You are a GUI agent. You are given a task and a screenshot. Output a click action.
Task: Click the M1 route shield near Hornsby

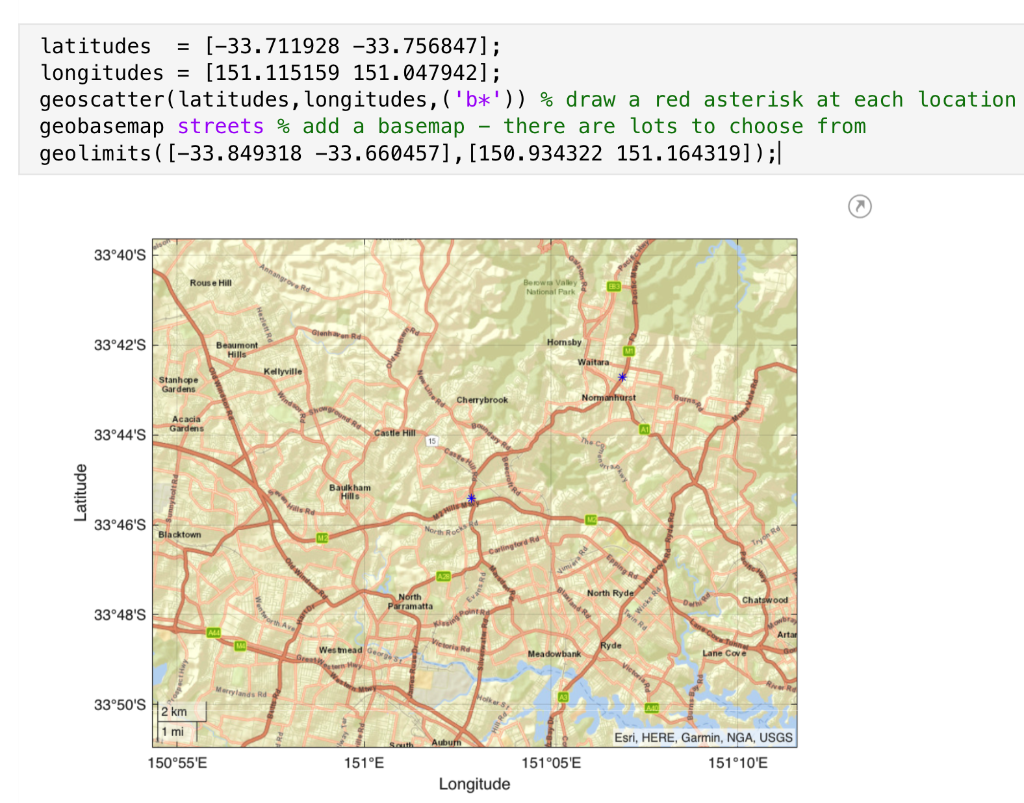pyautogui.click(x=629, y=351)
